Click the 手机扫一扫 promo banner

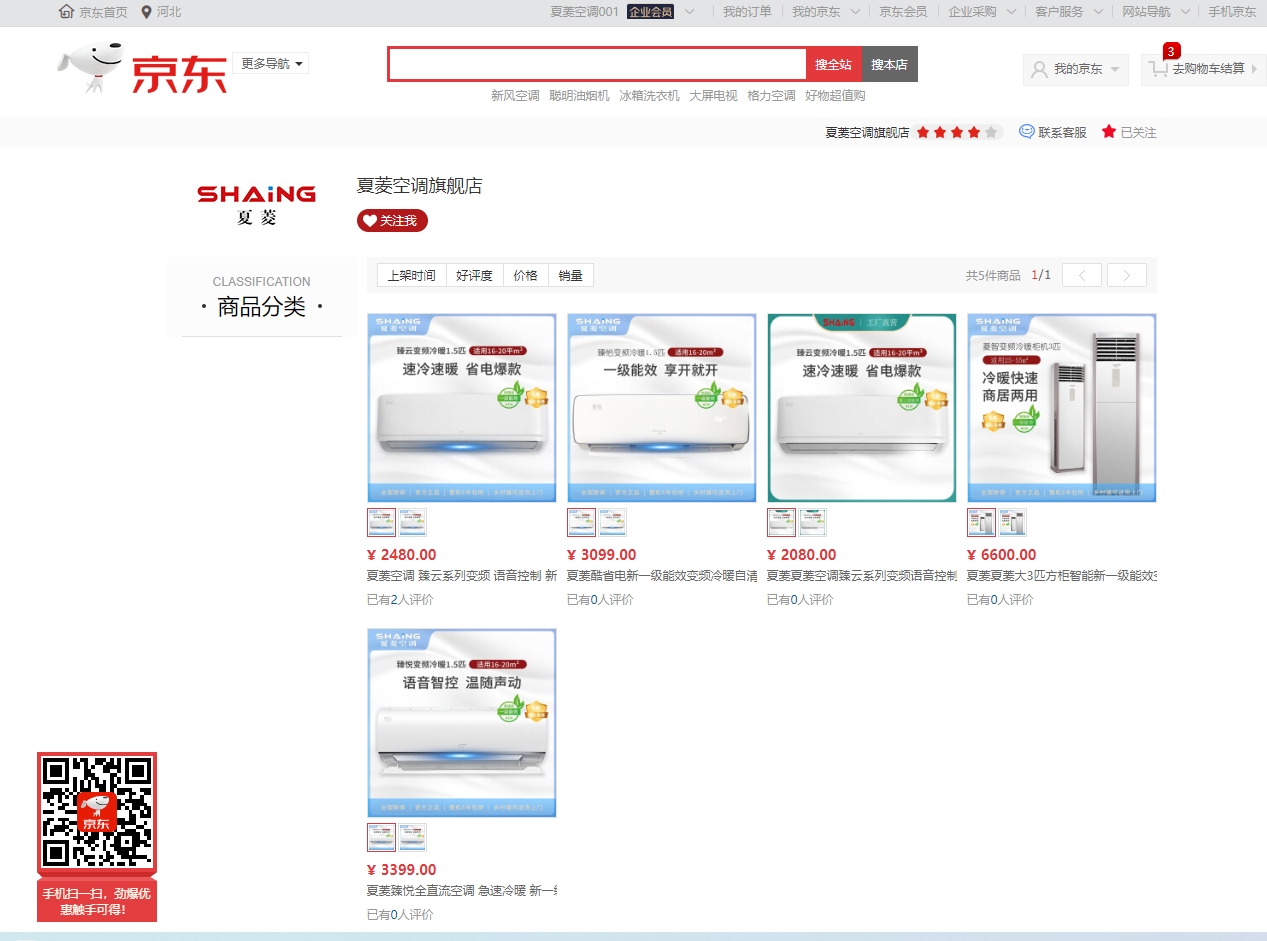coord(97,900)
